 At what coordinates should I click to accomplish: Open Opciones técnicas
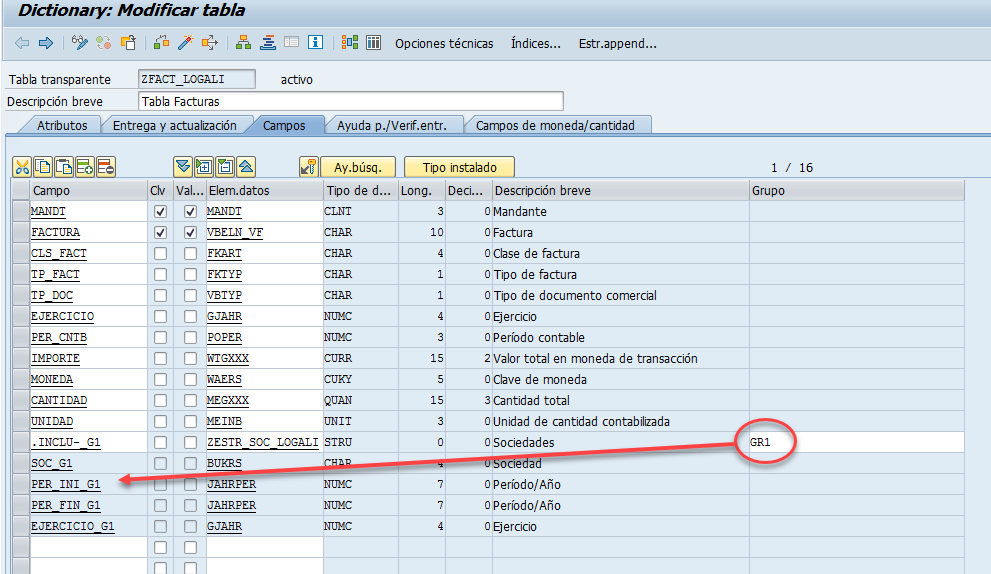[444, 44]
